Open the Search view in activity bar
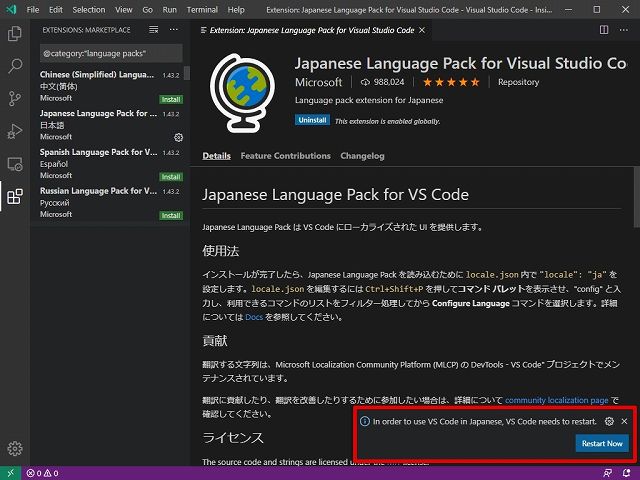The height and width of the screenshot is (480, 640). point(15,66)
